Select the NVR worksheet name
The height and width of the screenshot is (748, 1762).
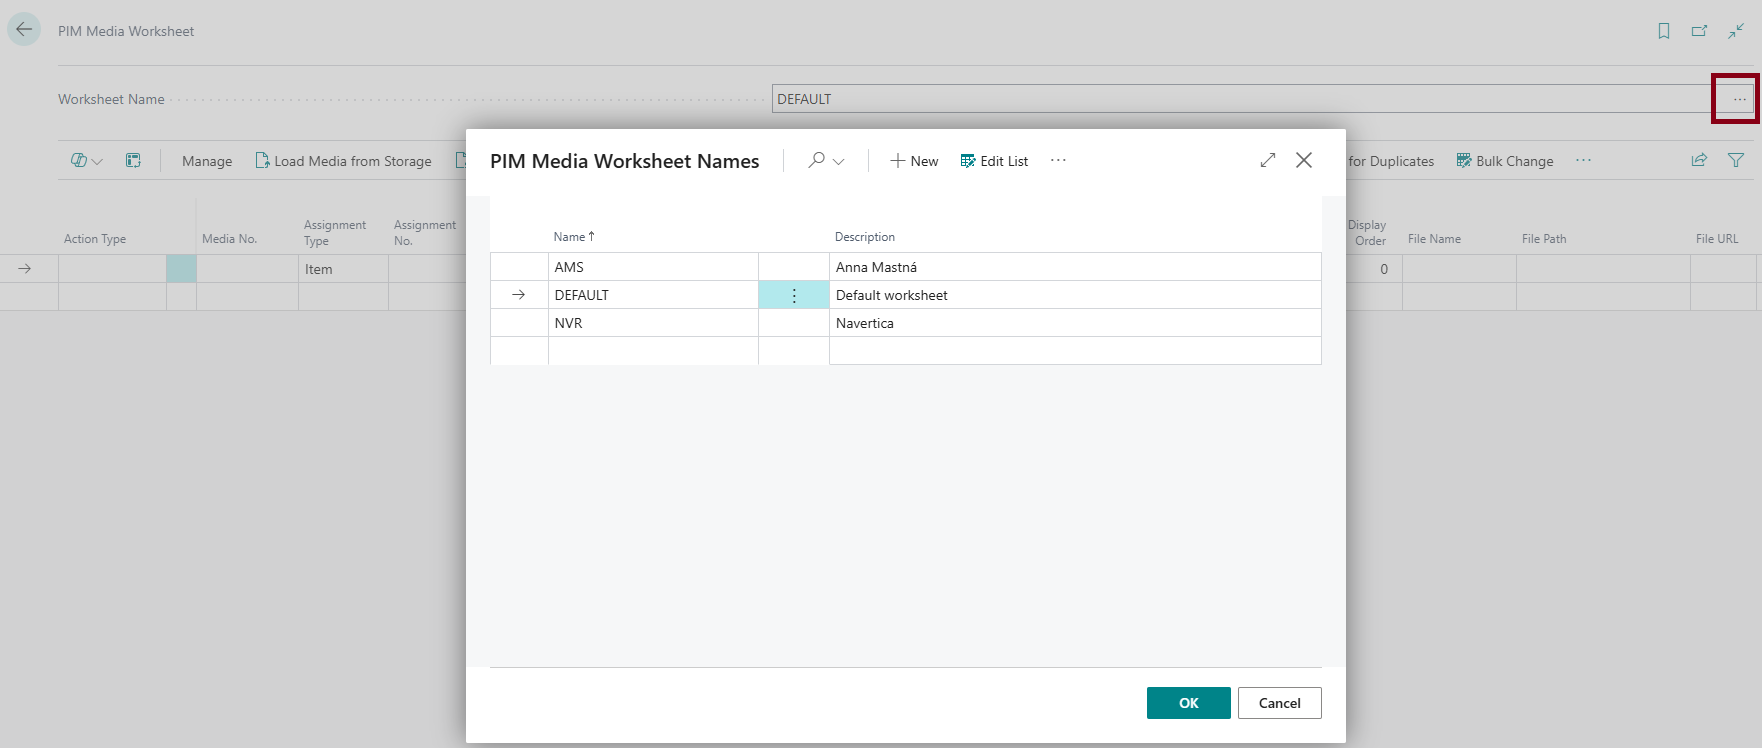click(x=568, y=323)
